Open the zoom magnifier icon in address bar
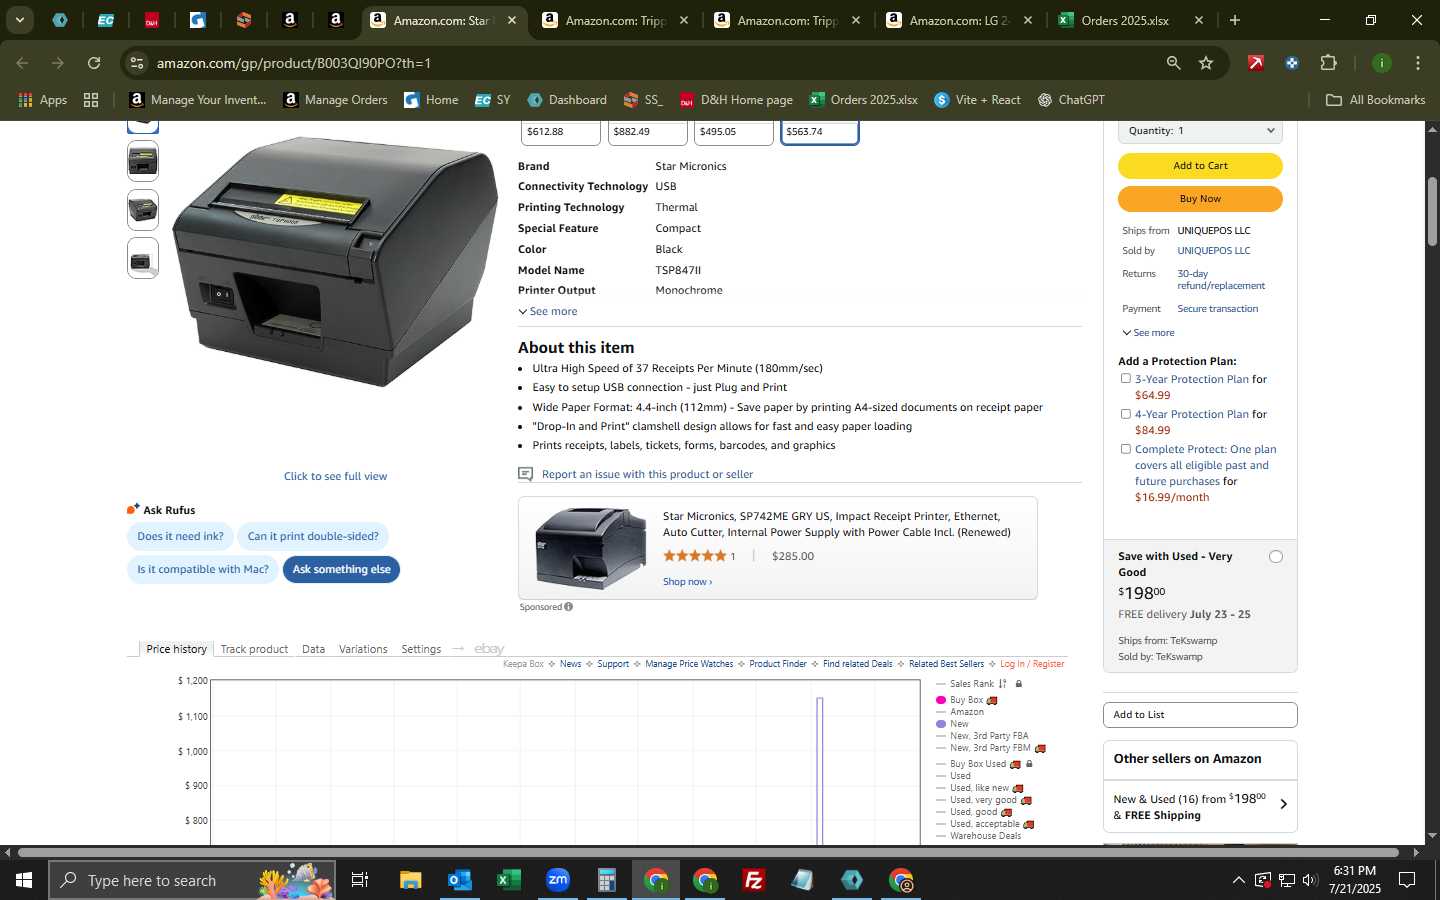 coord(1173,63)
